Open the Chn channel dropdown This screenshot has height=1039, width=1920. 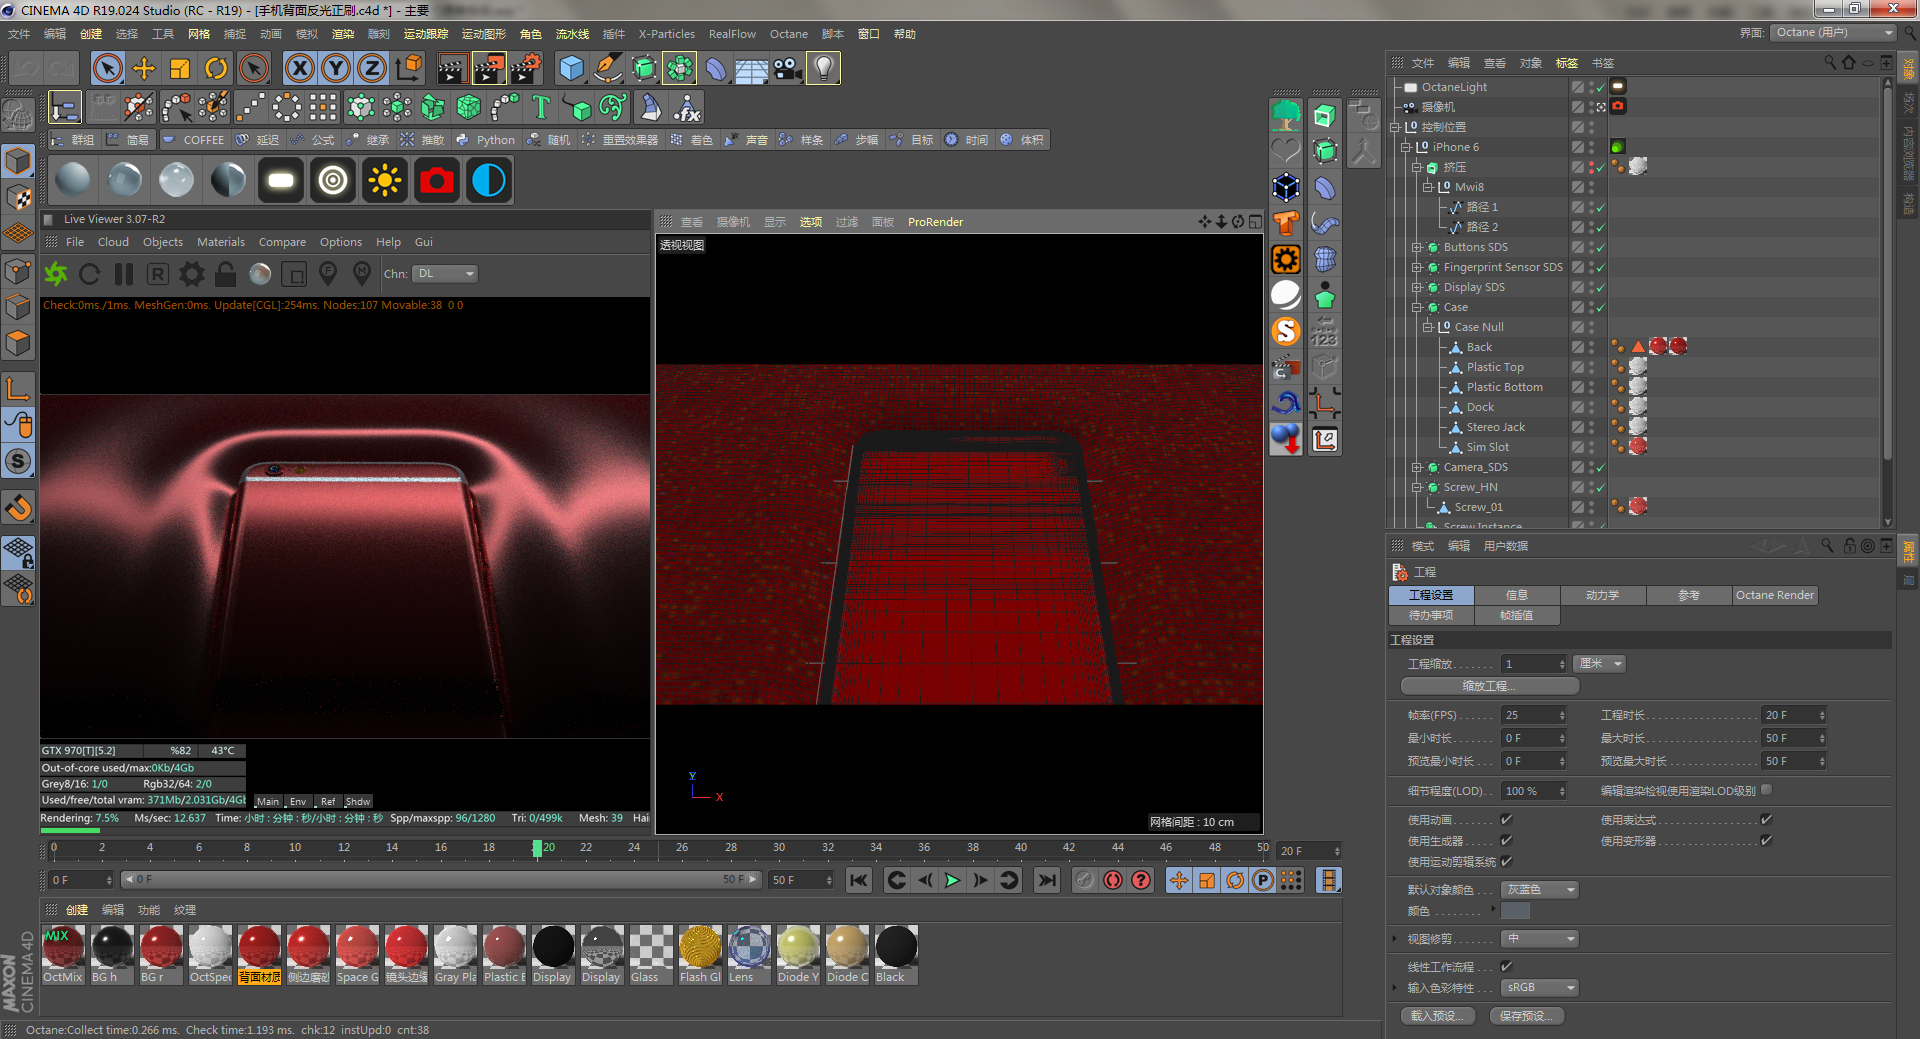tap(445, 274)
